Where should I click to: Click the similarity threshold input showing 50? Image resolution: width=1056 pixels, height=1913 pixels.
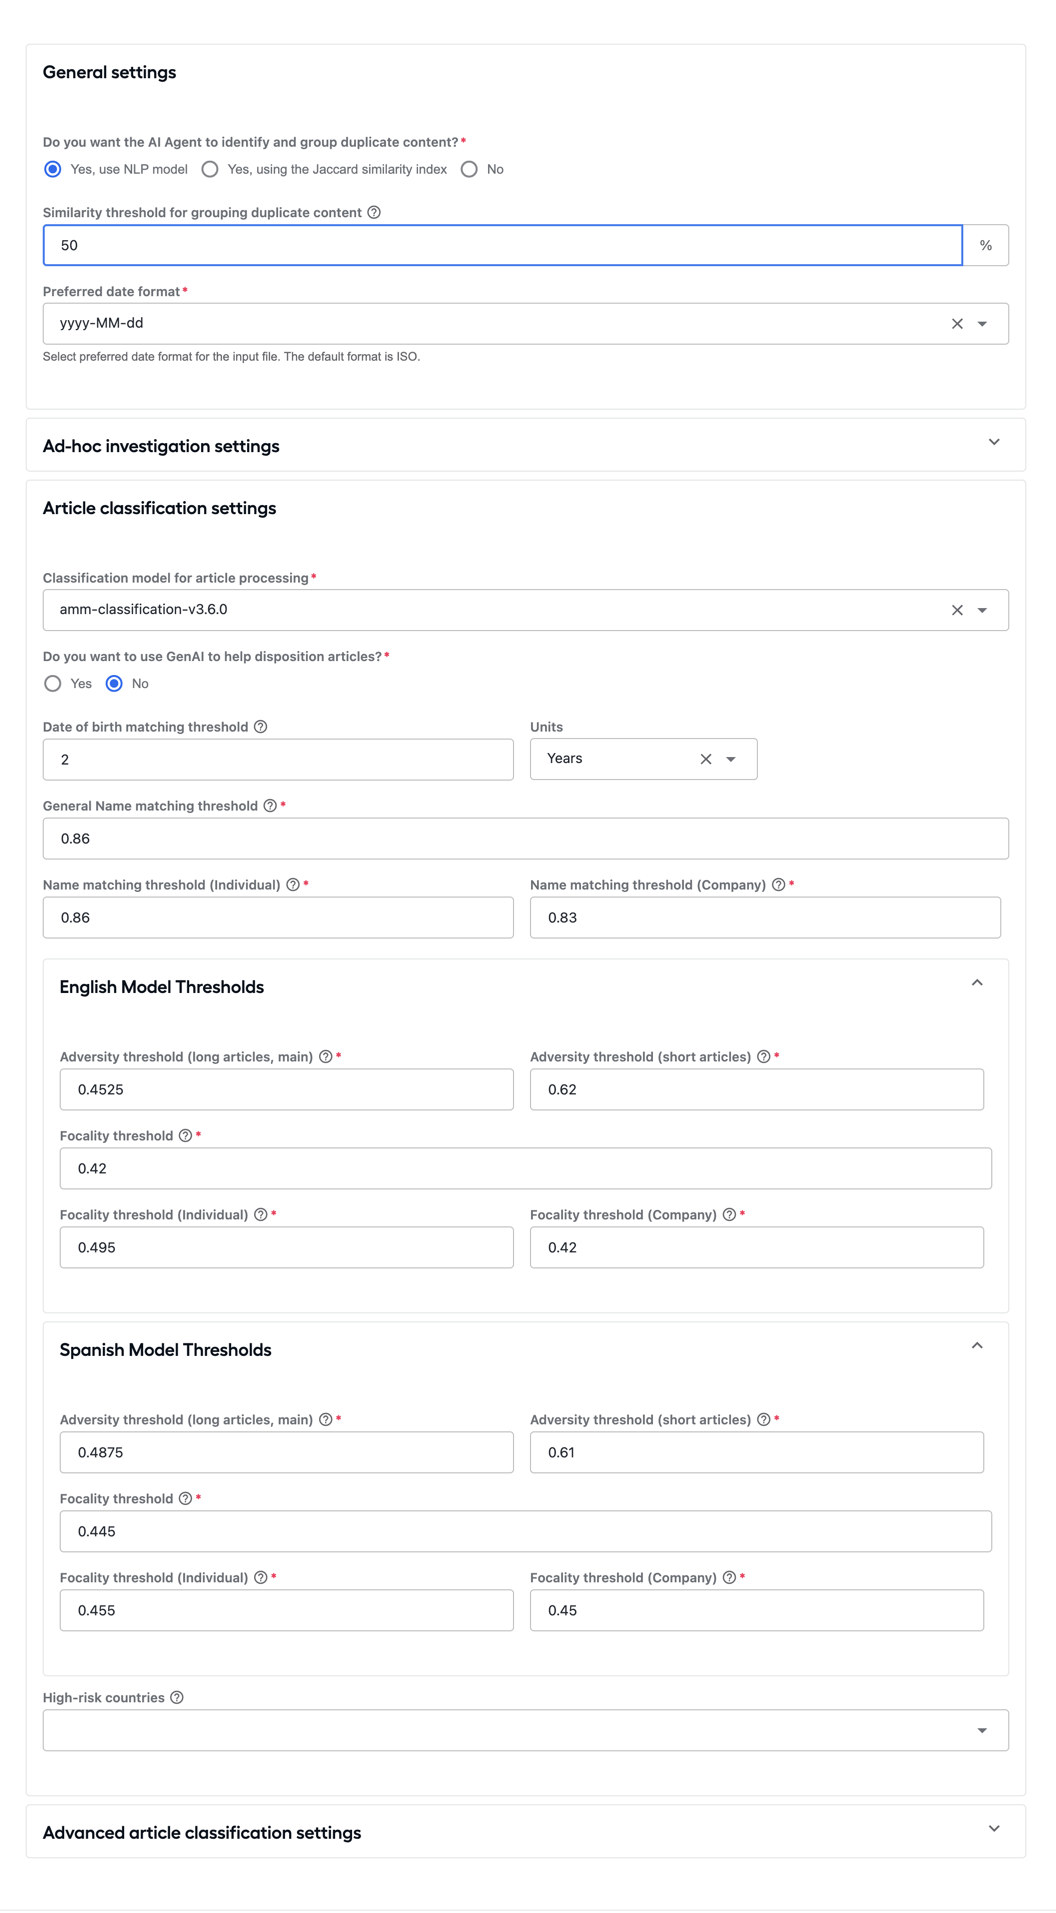coord(503,245)
